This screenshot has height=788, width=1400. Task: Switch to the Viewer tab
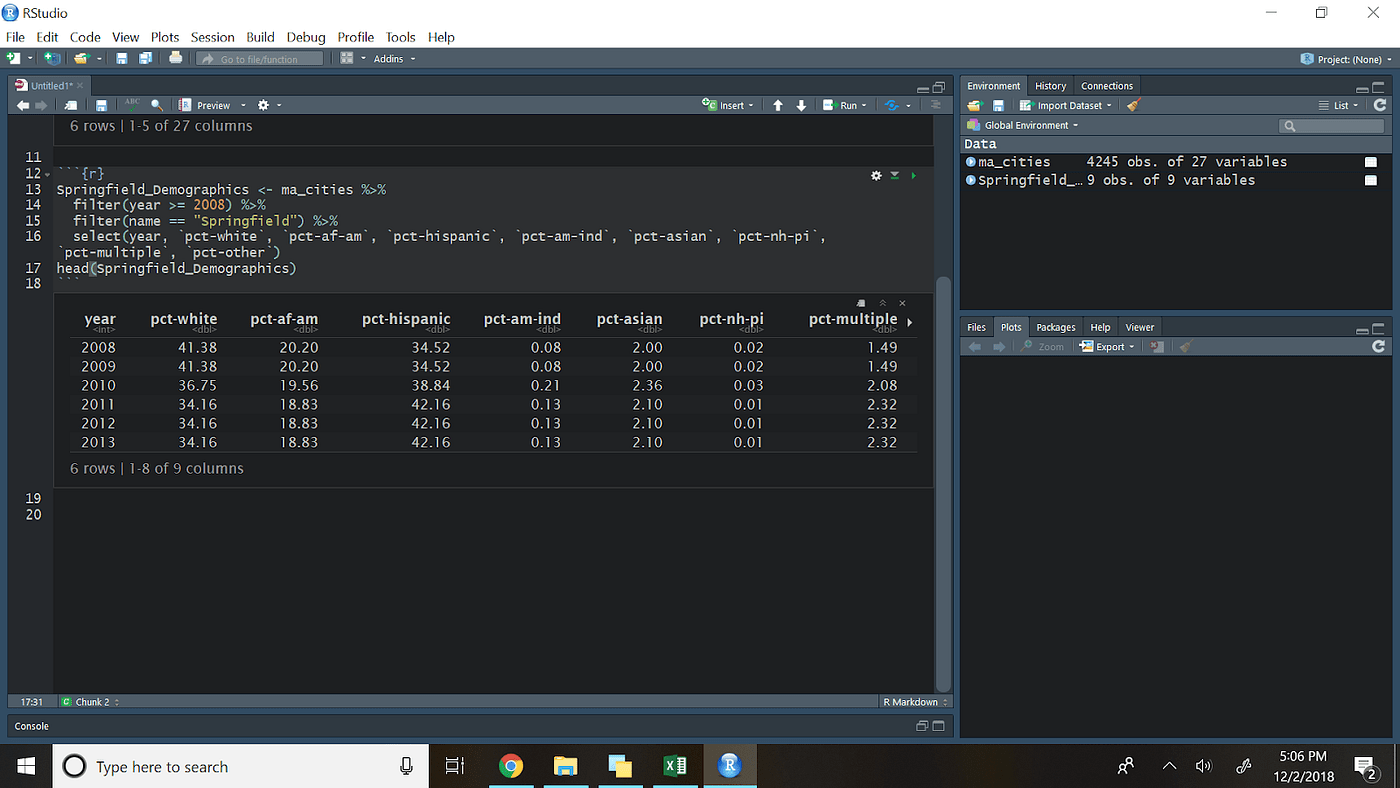coord(1140,327)
